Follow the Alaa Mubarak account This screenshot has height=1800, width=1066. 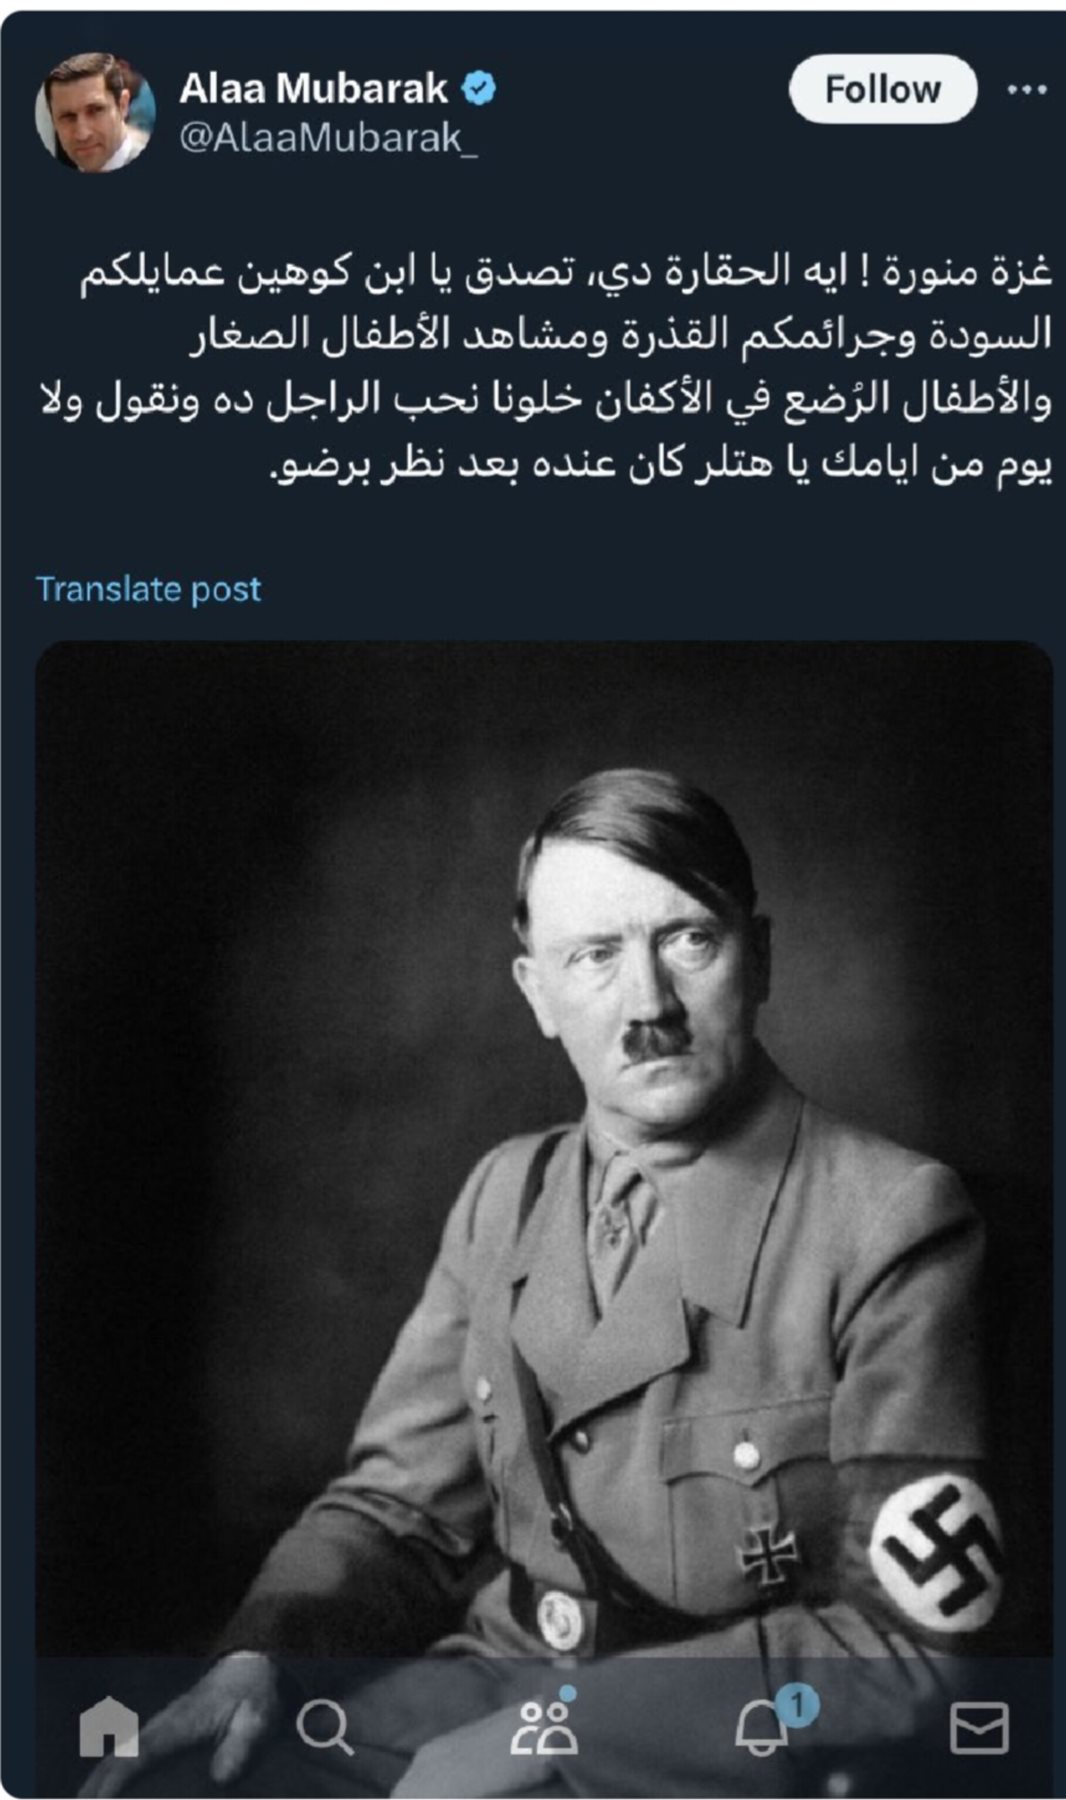pos(882,89)
